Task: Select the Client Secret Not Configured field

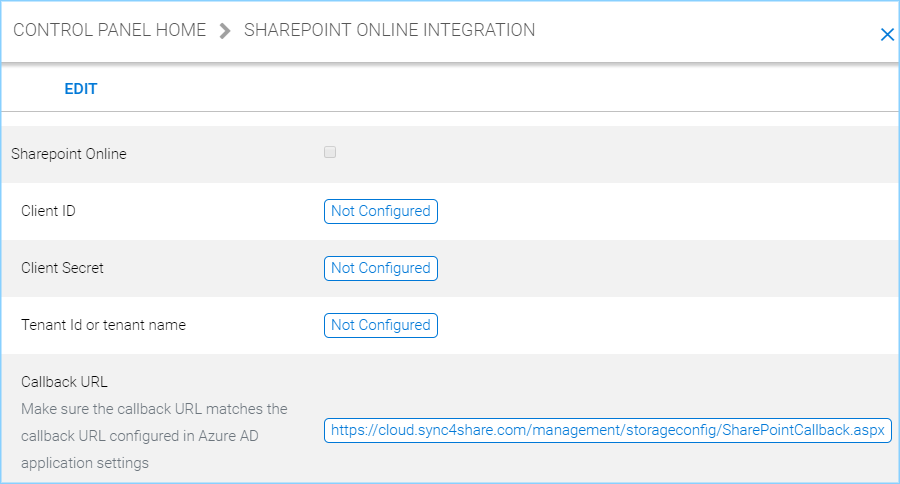Action: click(x=381, y=268)
